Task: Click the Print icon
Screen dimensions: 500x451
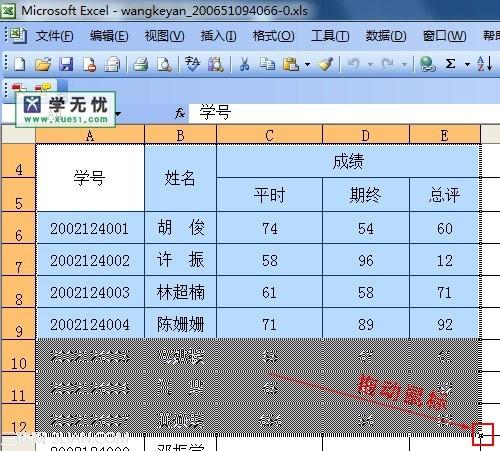Action: (141, 63)
